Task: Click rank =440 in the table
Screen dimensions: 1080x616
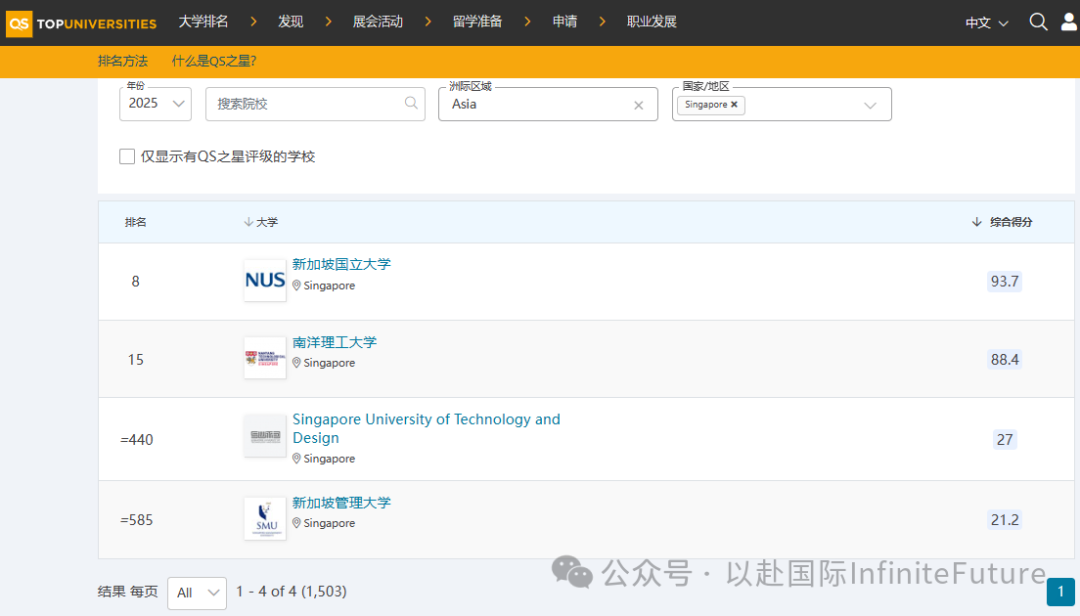Action: (x=136, y=440)
